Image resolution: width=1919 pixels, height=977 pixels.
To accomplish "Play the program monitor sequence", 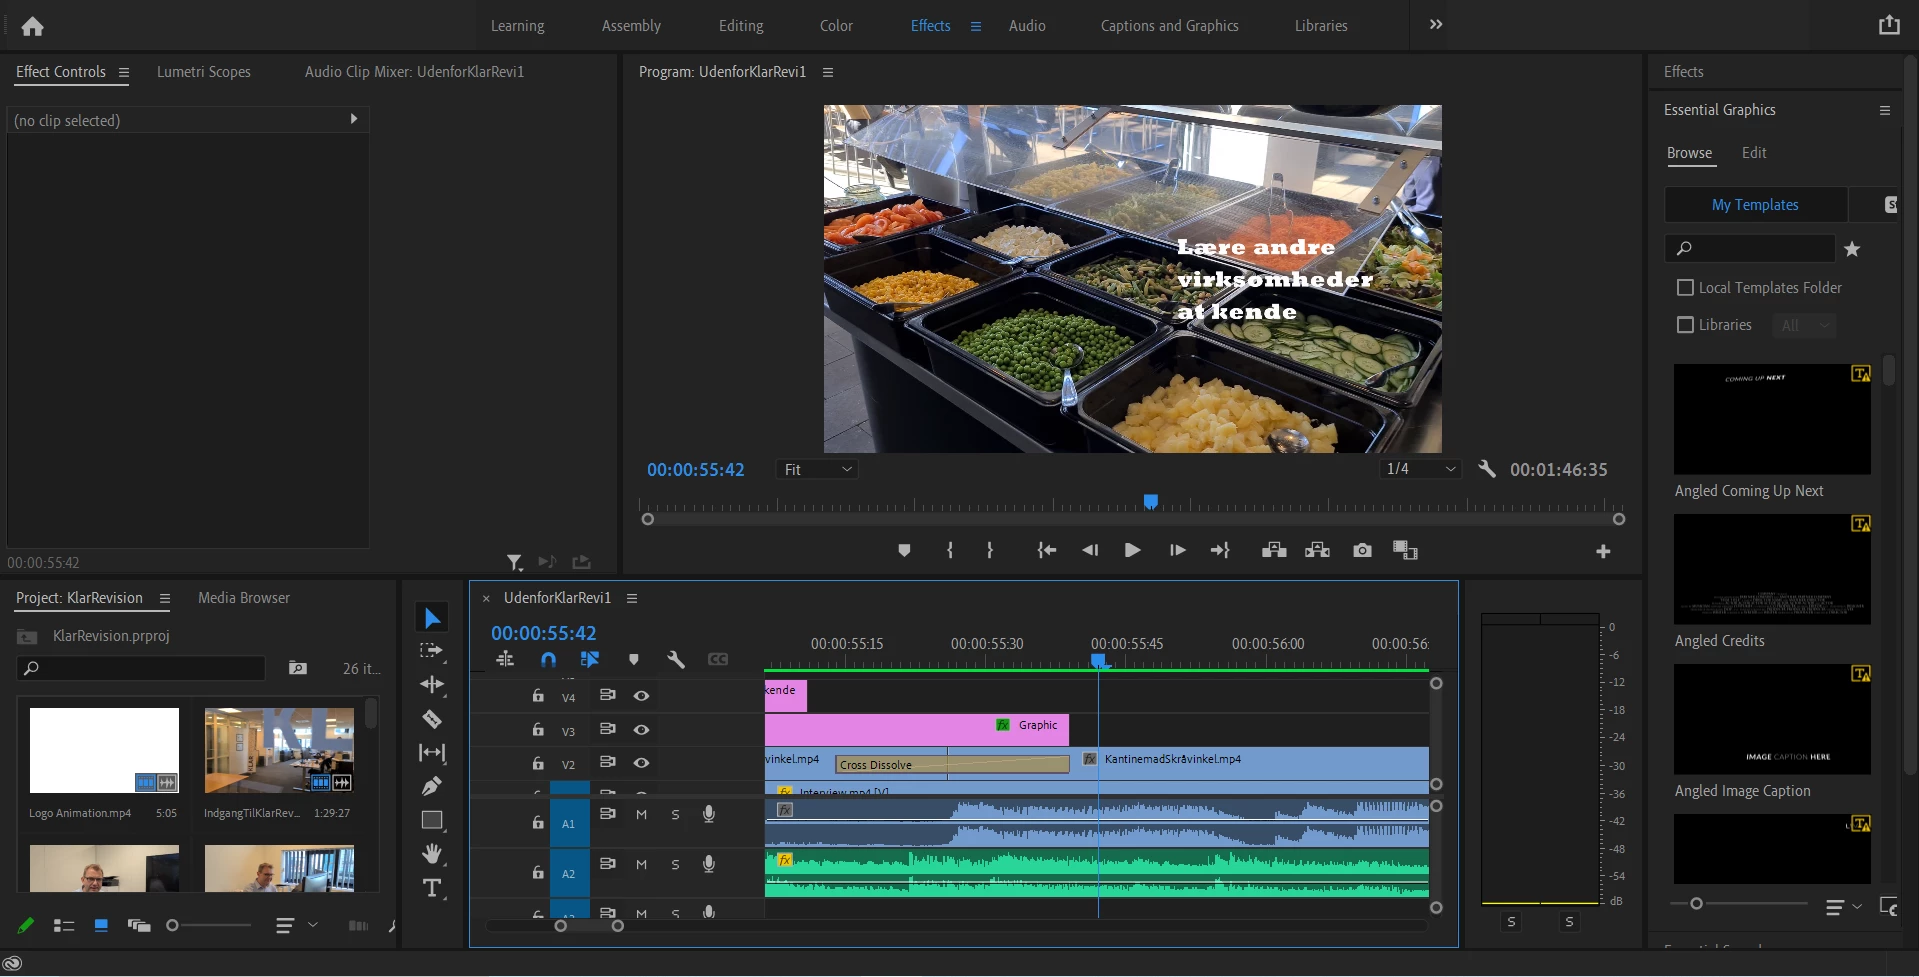I will (x=1132, y=550).
